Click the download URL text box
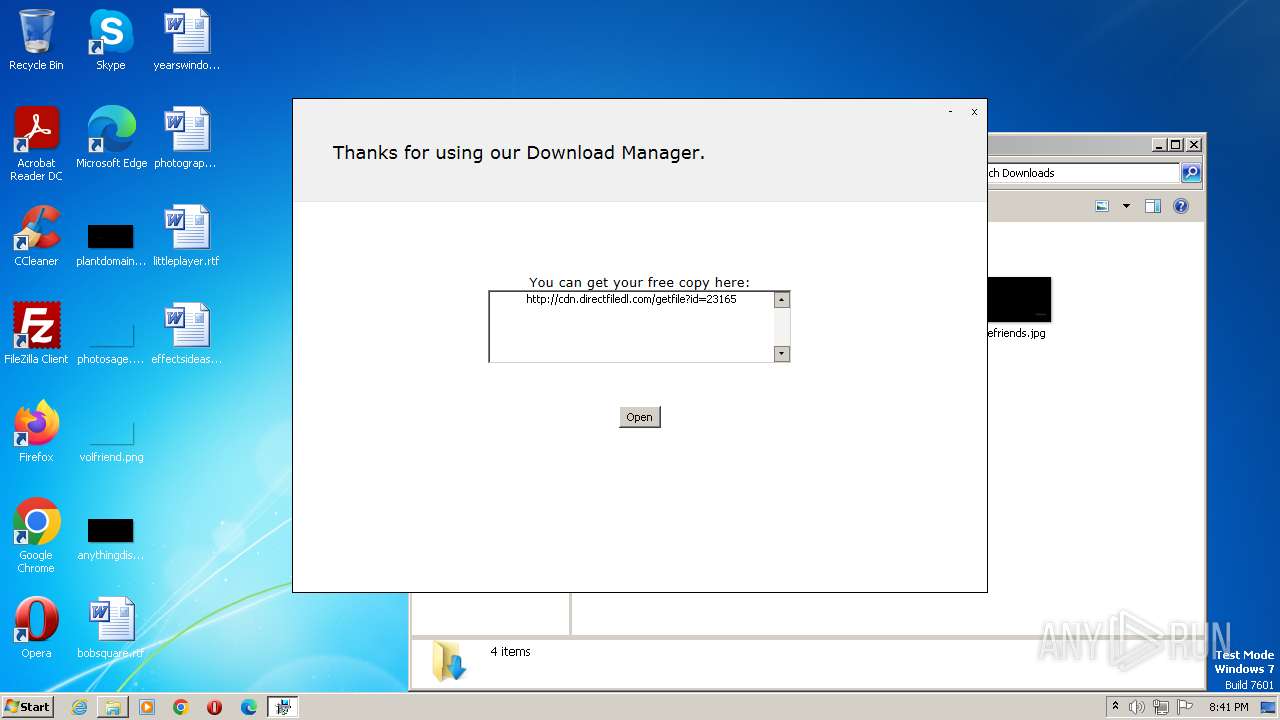This screenshot has height=720, width=1280. 631,326
